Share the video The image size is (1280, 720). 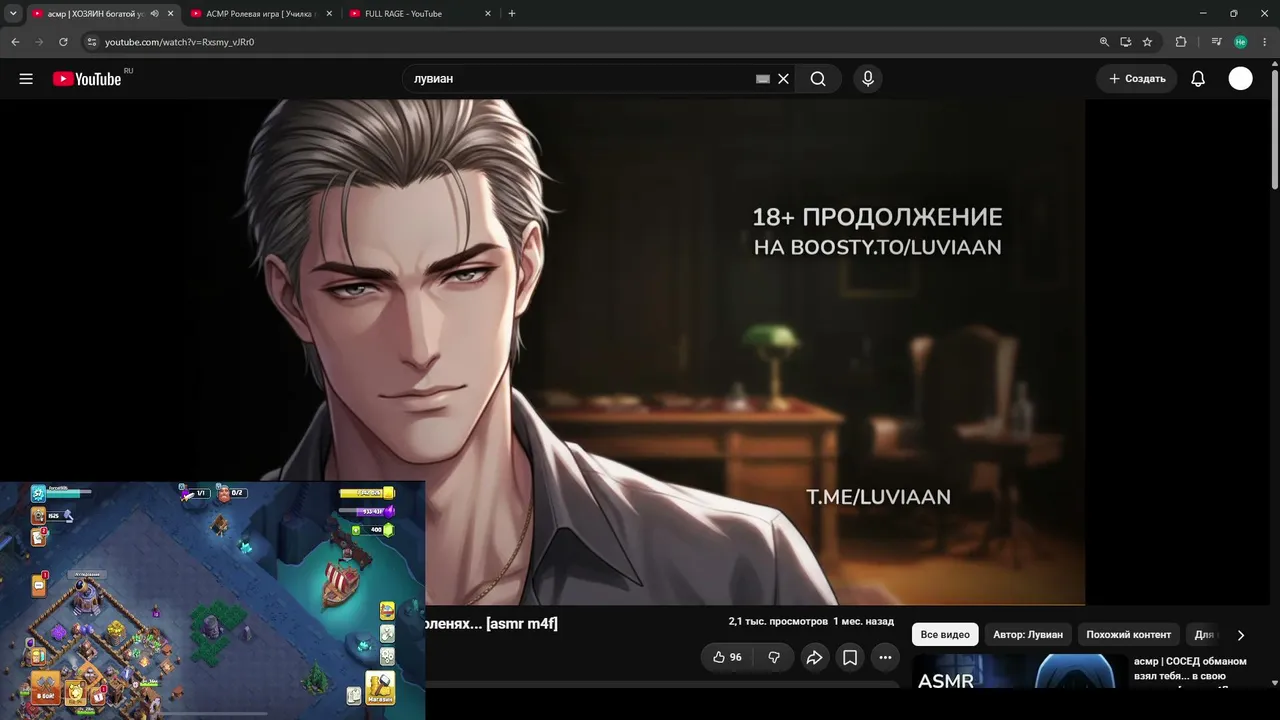(x=814, y=657)
